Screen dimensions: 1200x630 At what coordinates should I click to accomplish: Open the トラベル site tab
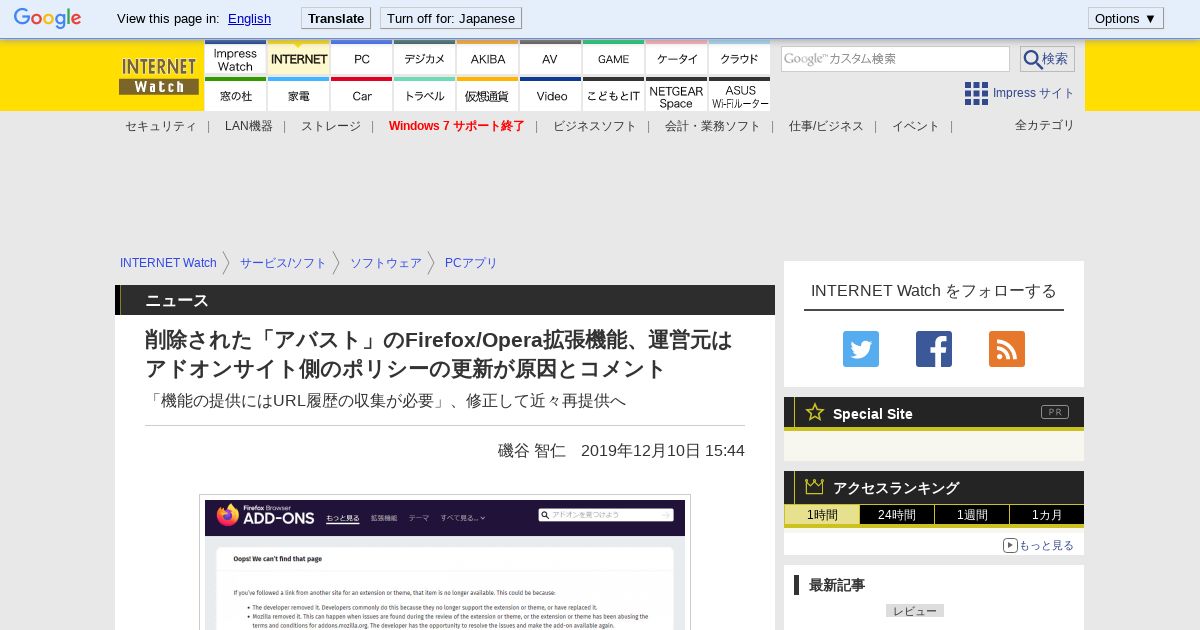[x=425, y=95]
